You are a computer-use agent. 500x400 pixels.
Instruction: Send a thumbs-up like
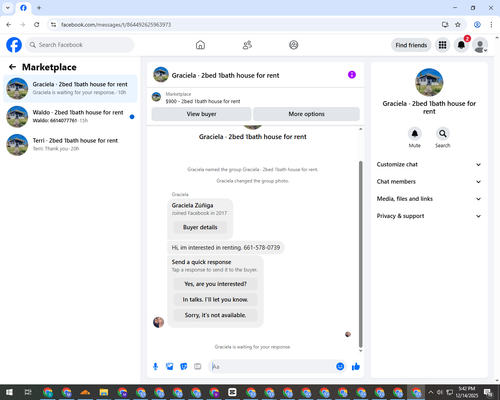coord(356,367)
